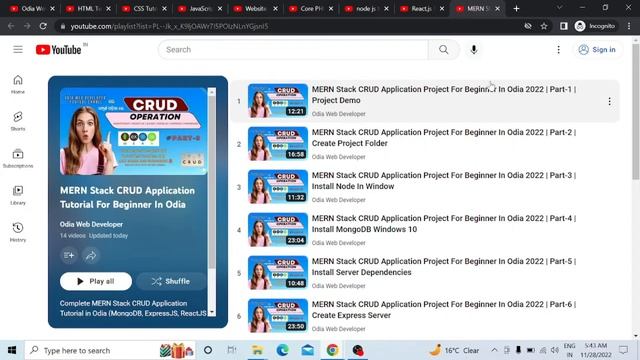
Task: Open Part-6 Create Express Server video
Action: 443,309
